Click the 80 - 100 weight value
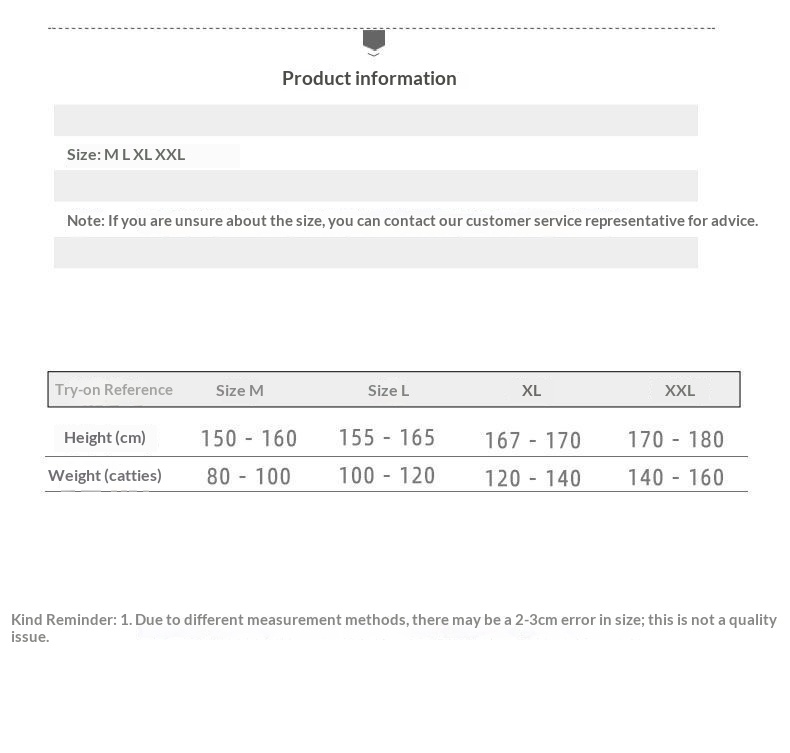Image resolution: width=790 pixels, height=753 pixels. (x=249, y=477)
